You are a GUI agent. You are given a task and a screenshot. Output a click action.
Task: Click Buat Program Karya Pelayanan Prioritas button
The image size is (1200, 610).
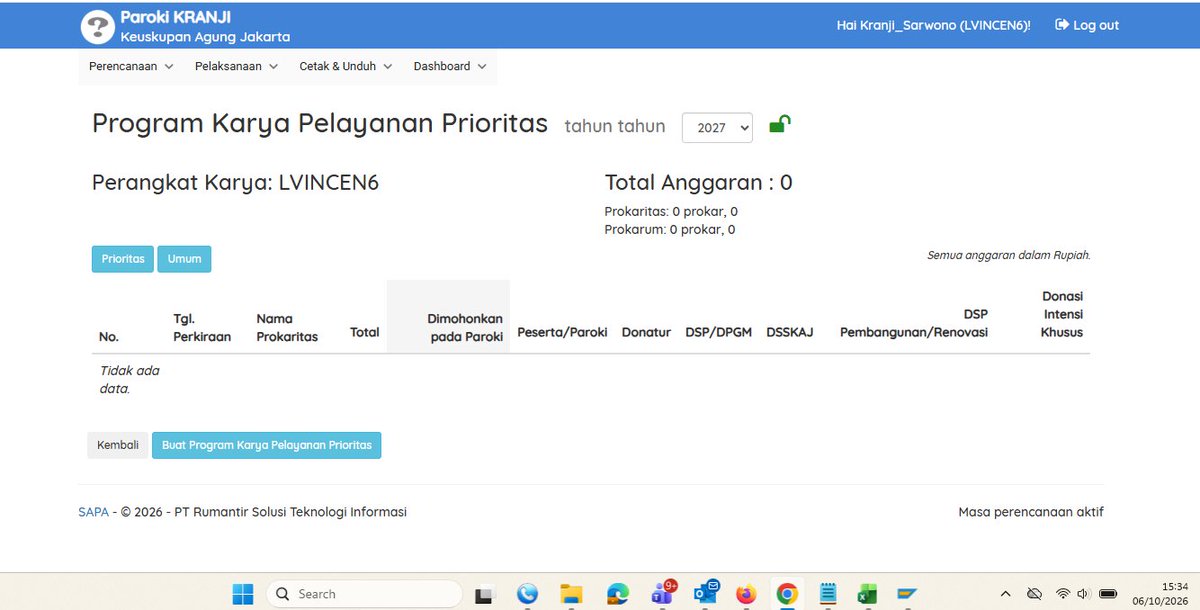(267, 445)
